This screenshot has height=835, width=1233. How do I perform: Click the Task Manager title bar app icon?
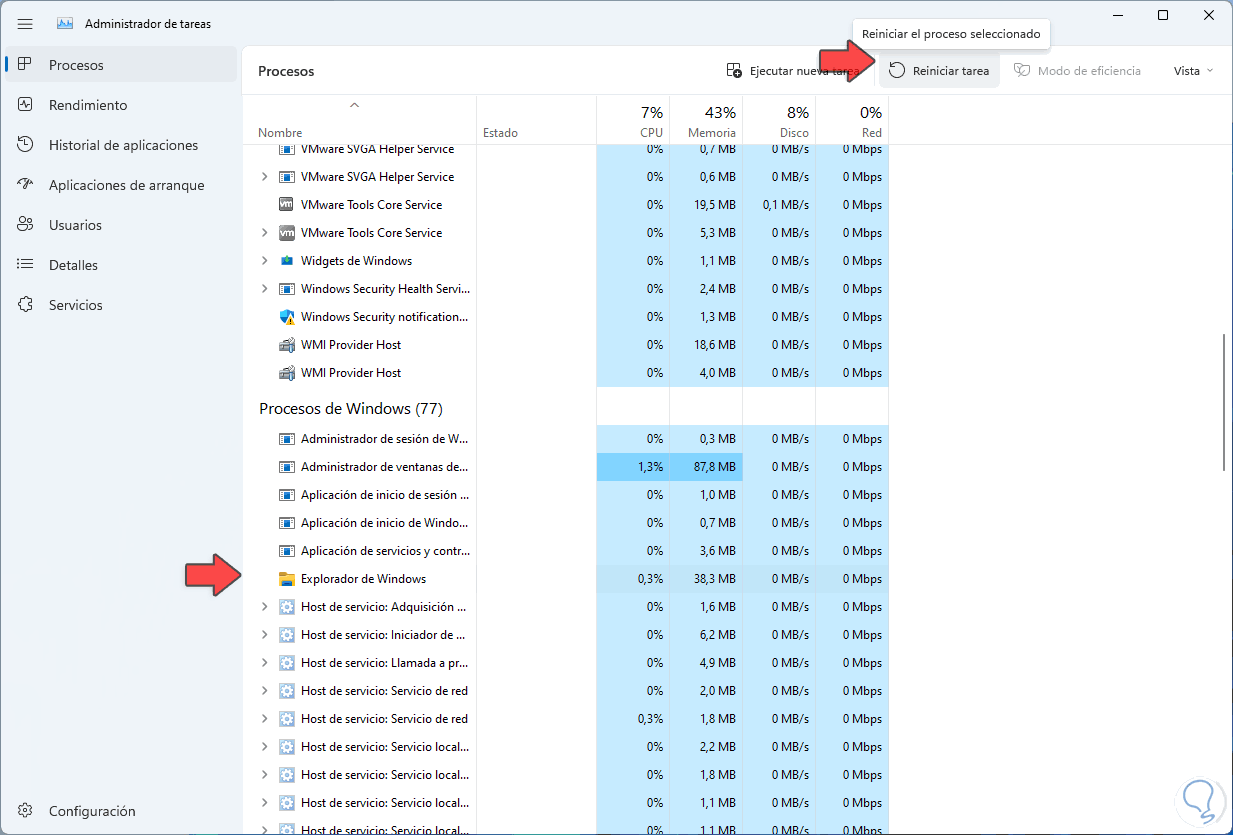[65, 23]
